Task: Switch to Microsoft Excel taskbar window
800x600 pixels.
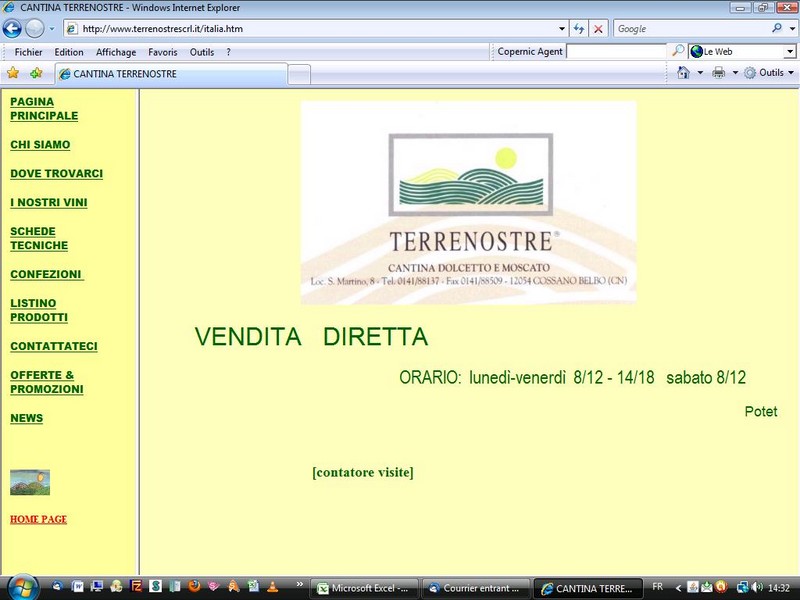Action: point(364,588)
